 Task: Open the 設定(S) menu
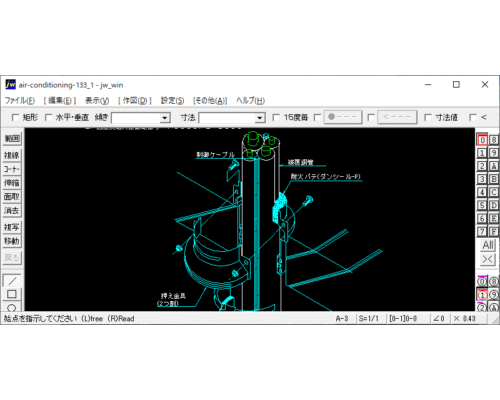coord(172,100)
